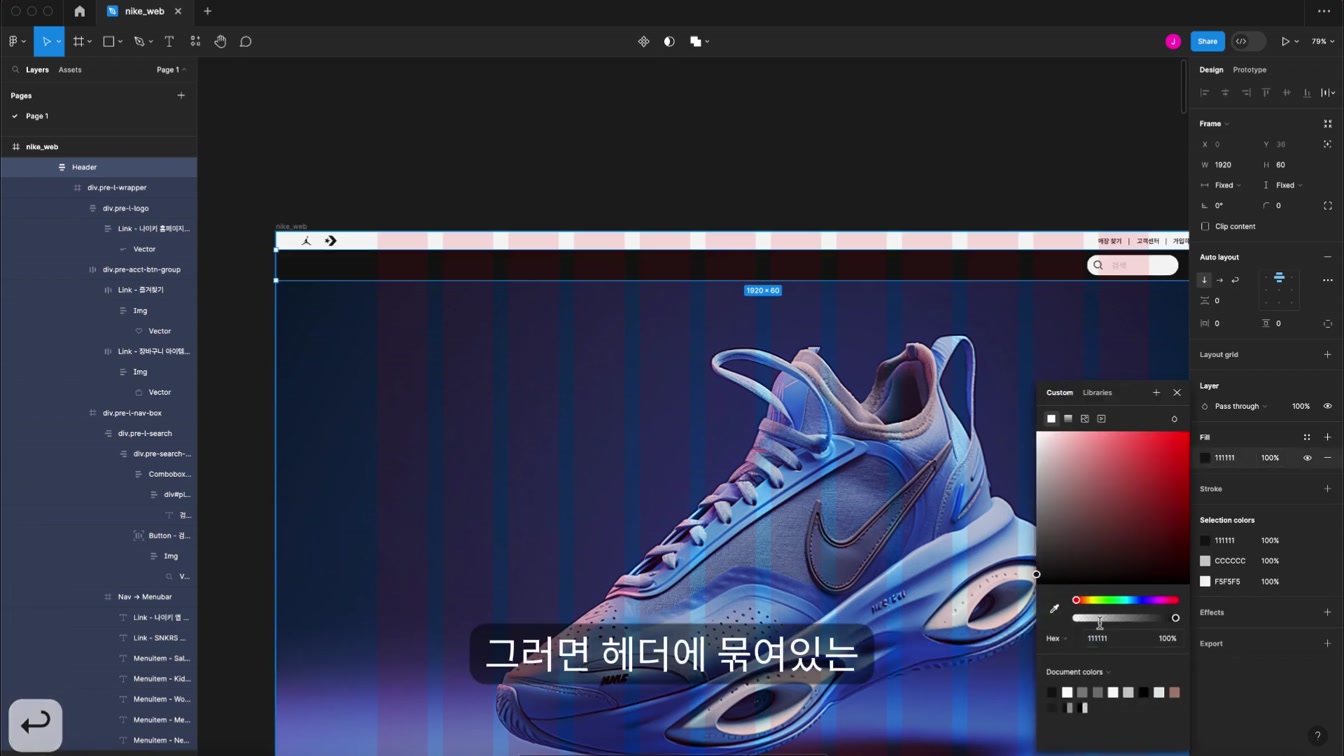Open the Hex color model dropdown
Viewport: 1344px width, 756px height.
(x=1056, y=638)
